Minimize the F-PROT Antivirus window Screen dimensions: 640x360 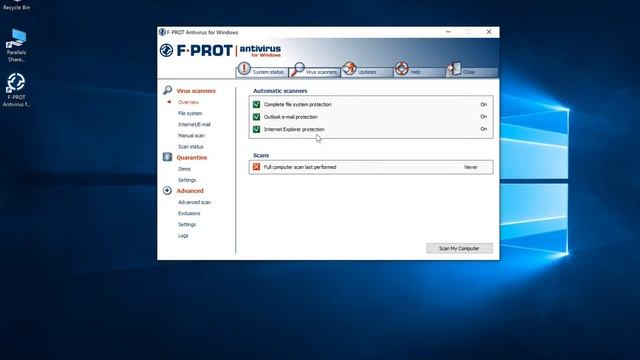pos(448,32)
